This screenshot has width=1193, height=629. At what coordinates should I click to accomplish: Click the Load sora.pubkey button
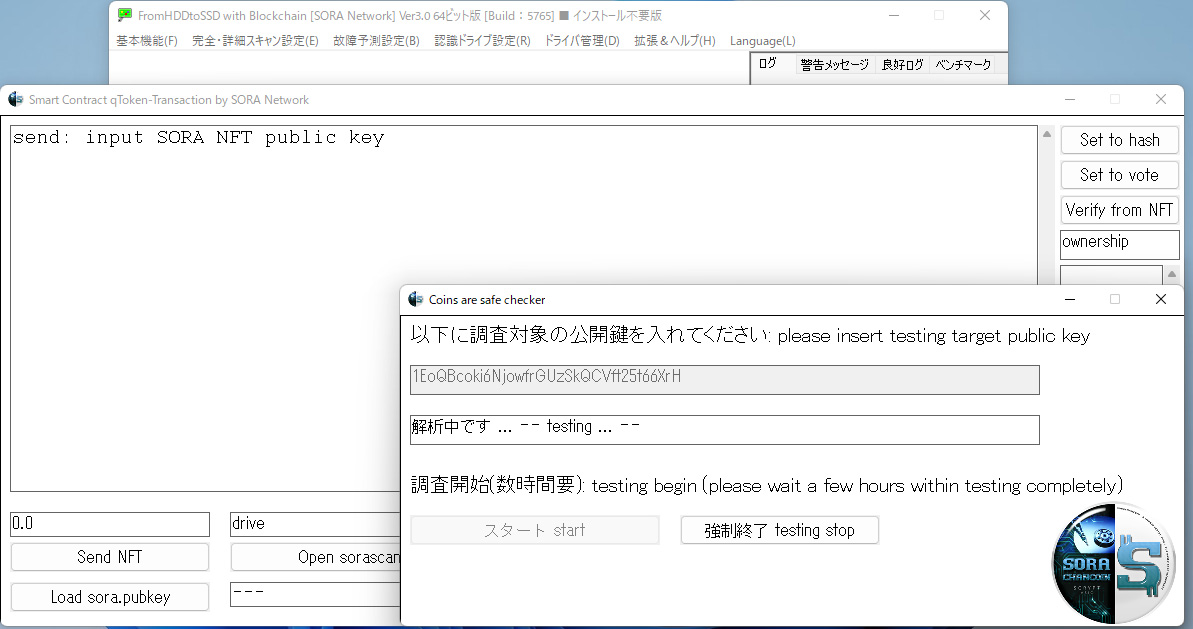pos(110,597)
